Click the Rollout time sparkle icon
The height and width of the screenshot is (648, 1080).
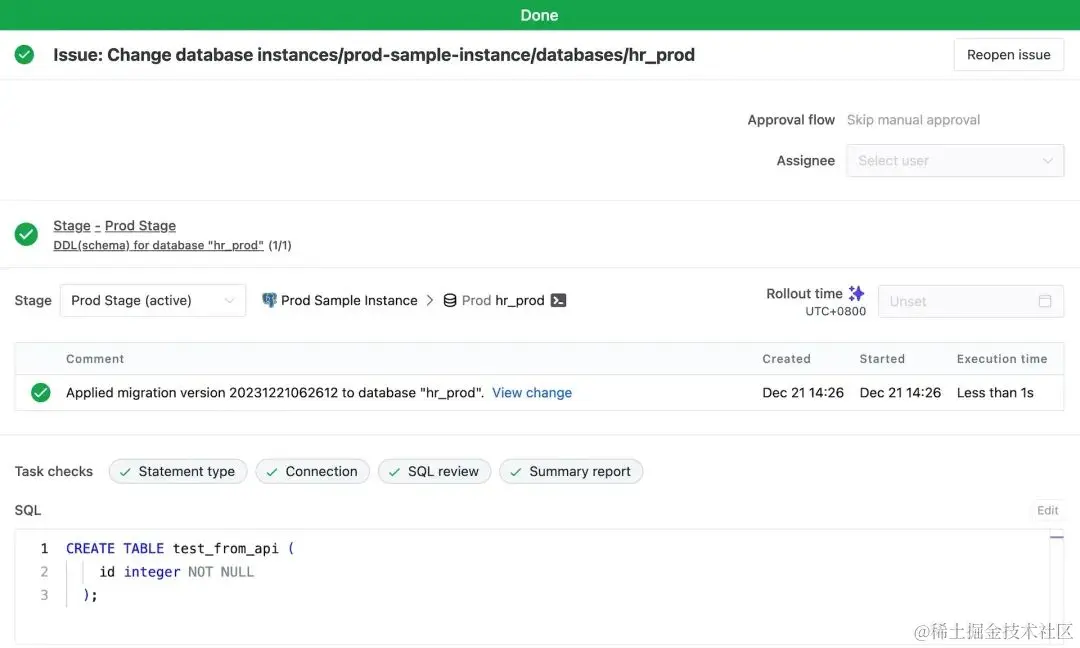click(x=856, y=293)
